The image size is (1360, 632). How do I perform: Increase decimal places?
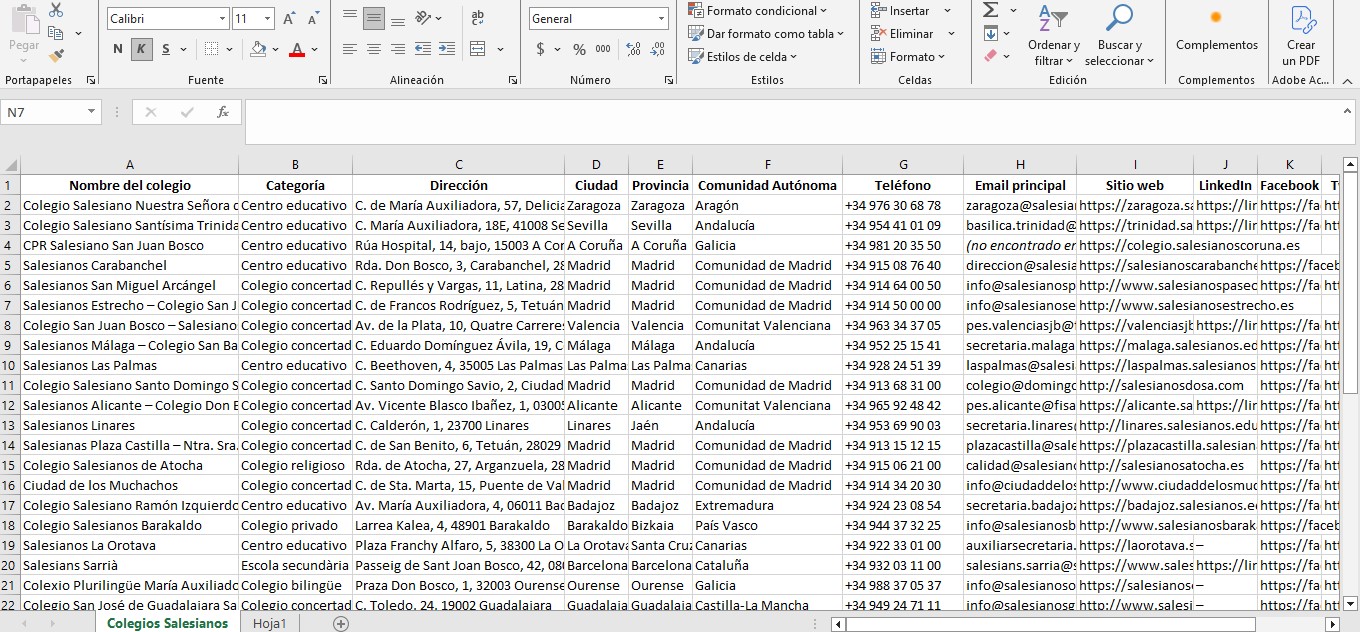(x=632, y=49)
